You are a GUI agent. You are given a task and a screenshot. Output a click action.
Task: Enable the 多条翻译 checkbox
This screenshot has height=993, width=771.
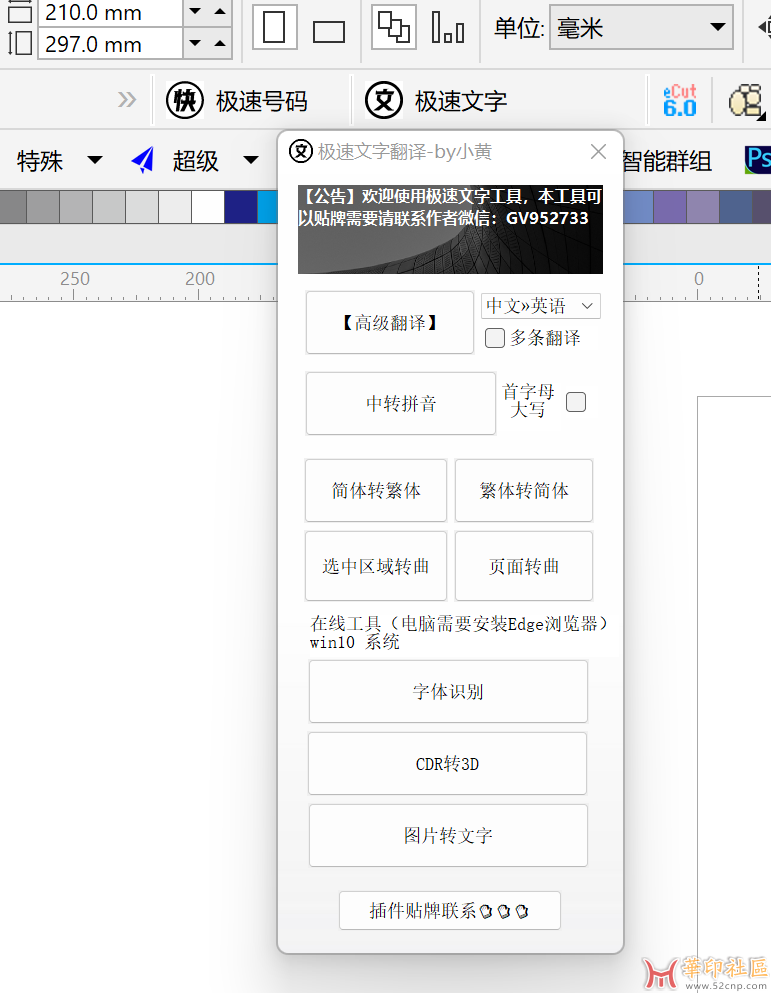click(495, 338)
